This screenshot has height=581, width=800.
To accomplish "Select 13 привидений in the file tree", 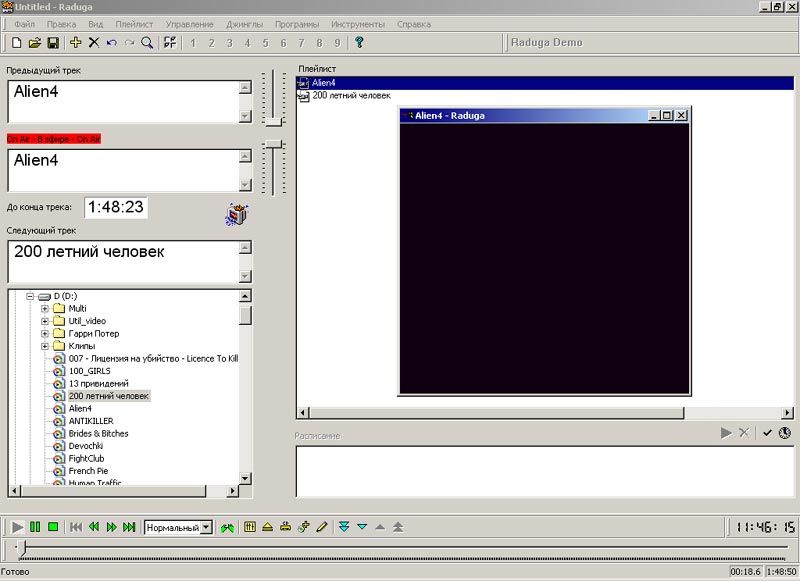I will coord(98,384).
